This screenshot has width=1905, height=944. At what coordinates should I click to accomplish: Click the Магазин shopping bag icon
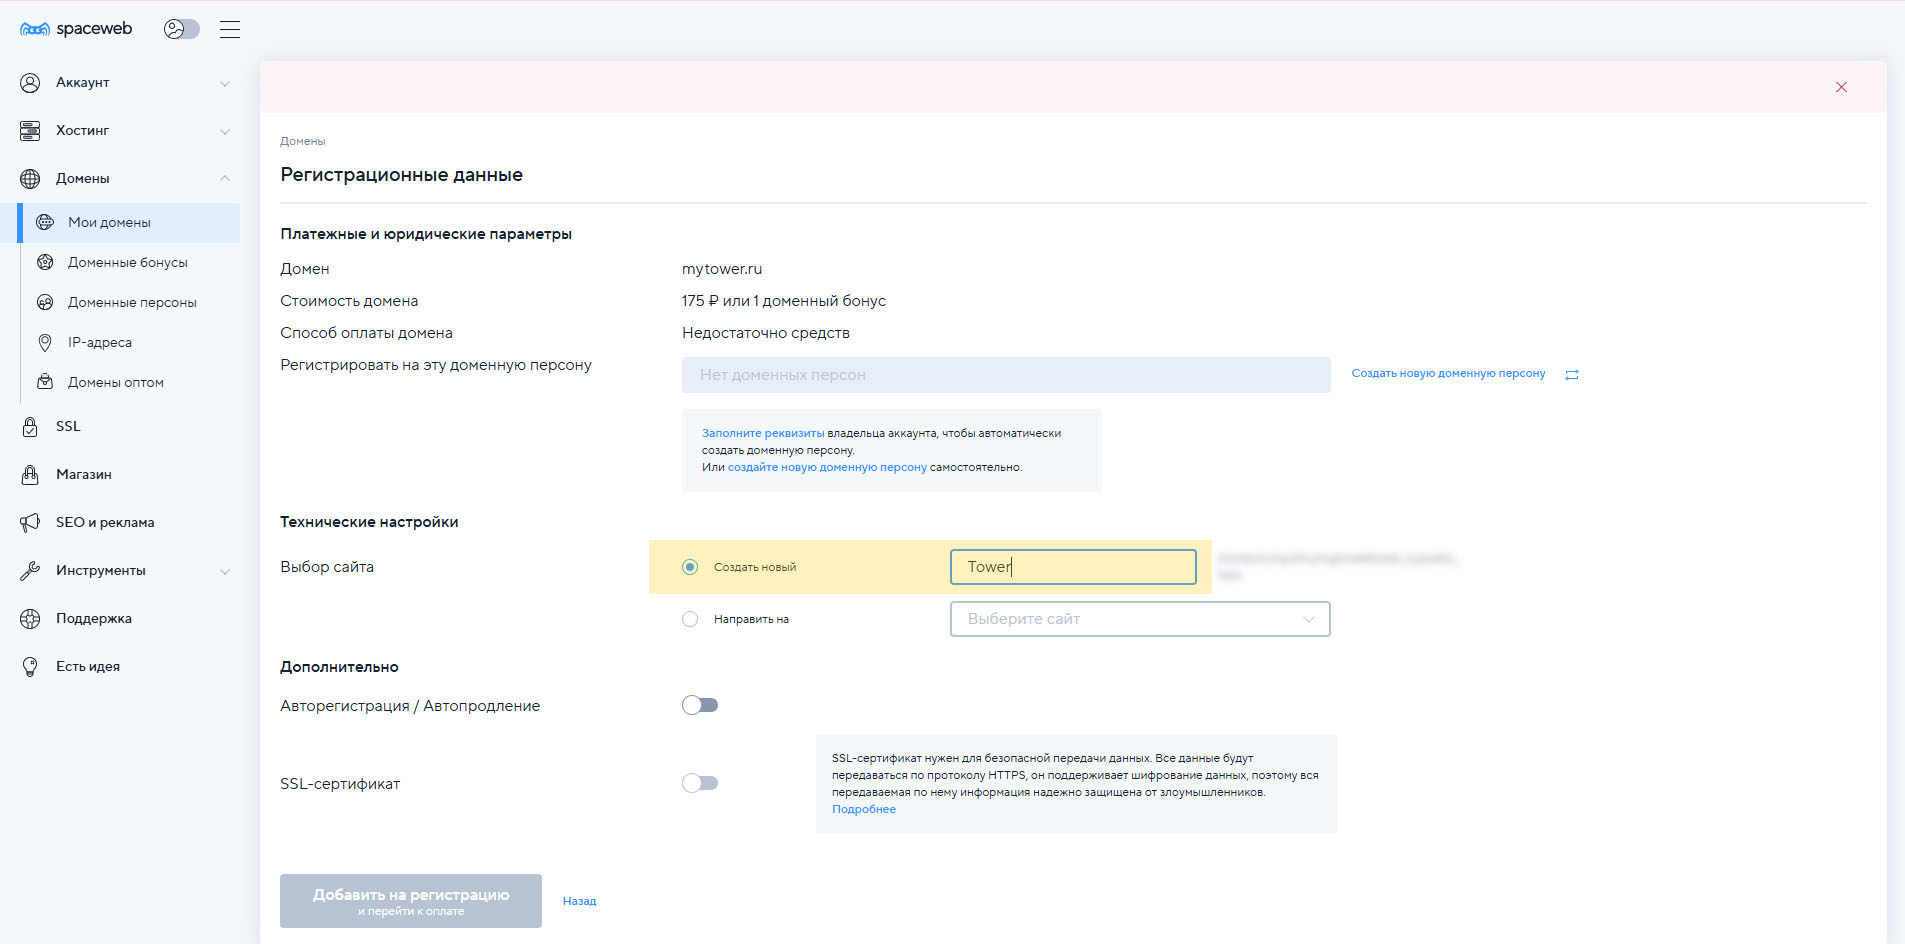(x=30, y=475)
